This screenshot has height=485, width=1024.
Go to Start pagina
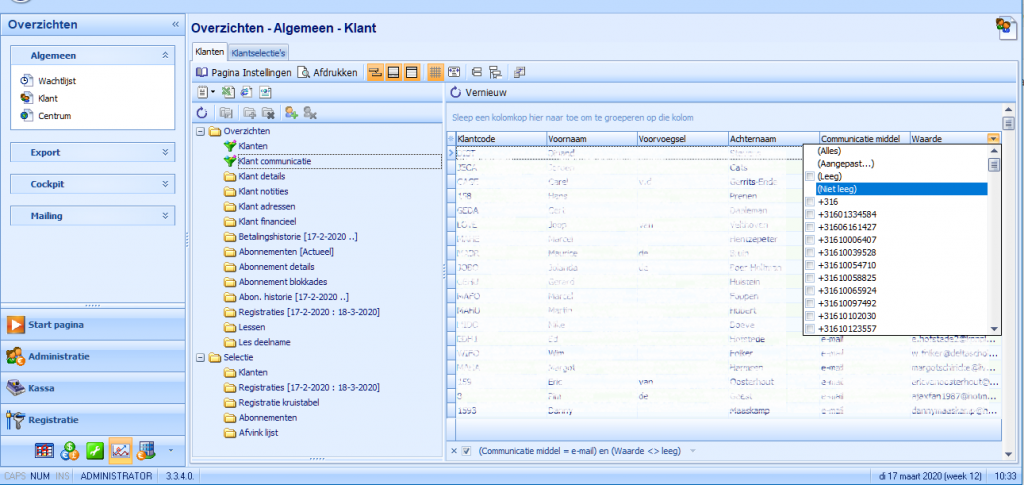(x=56, y=324)
